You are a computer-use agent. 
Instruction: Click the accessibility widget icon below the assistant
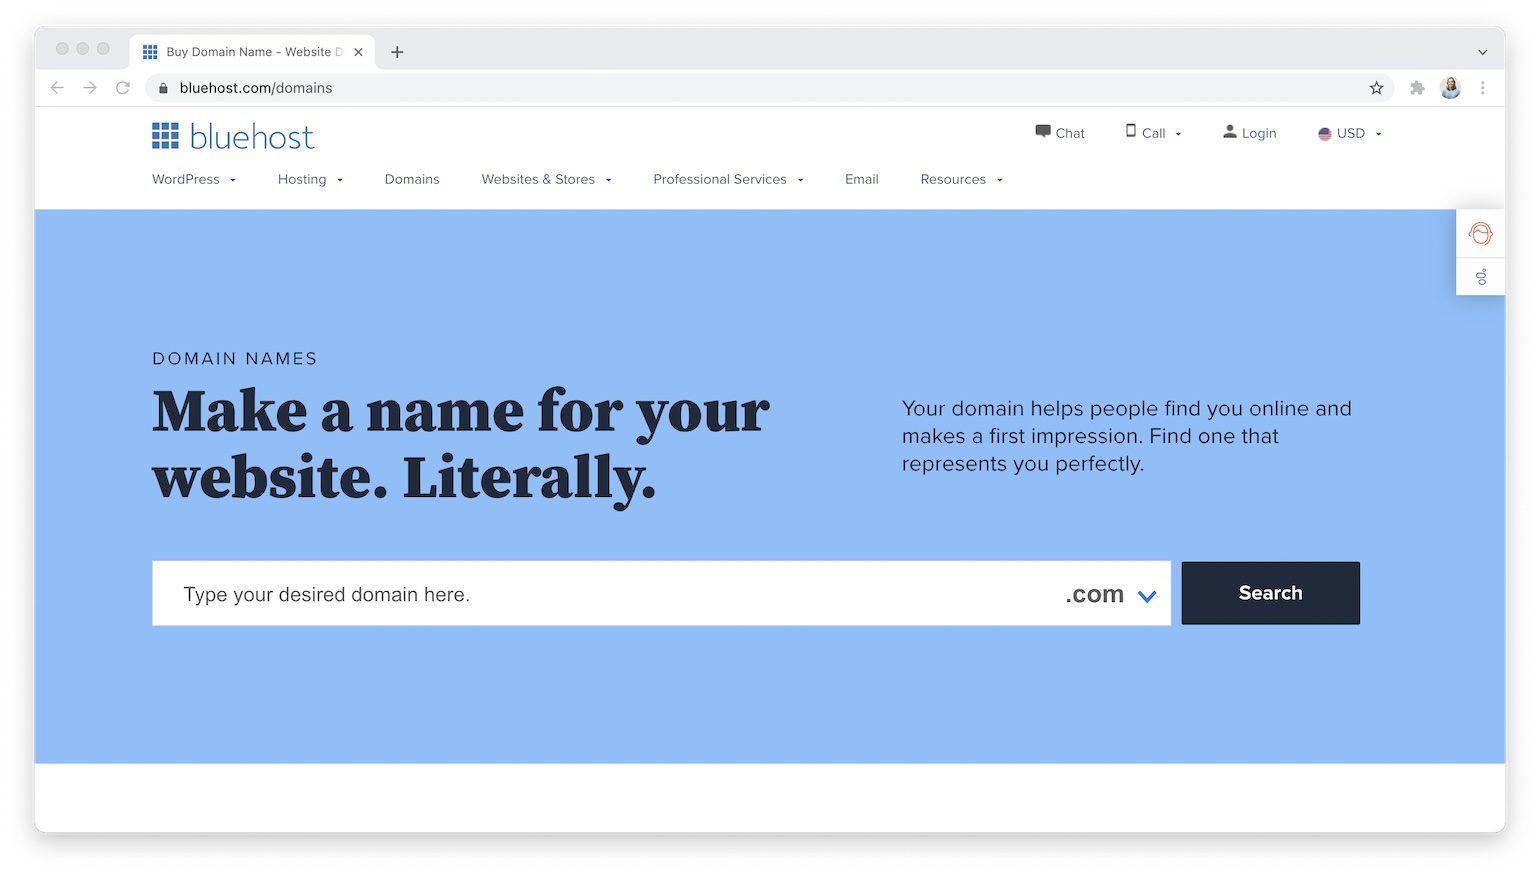click(1480, 276)
